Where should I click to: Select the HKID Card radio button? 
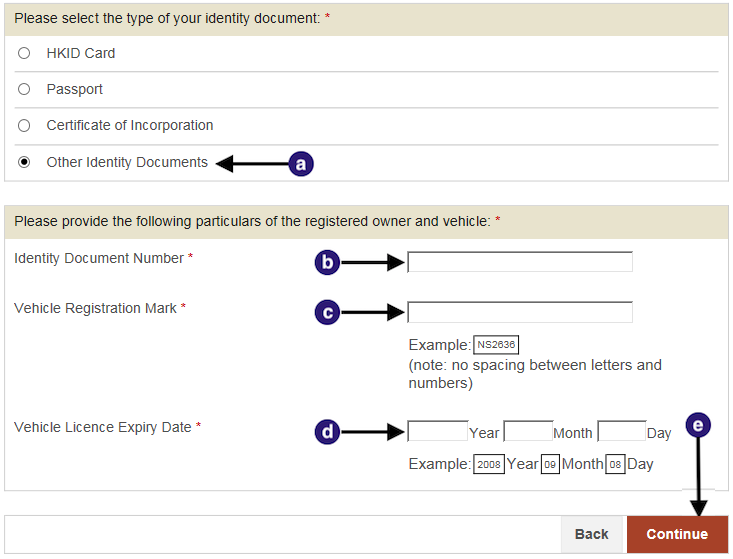tap(24, 53)
